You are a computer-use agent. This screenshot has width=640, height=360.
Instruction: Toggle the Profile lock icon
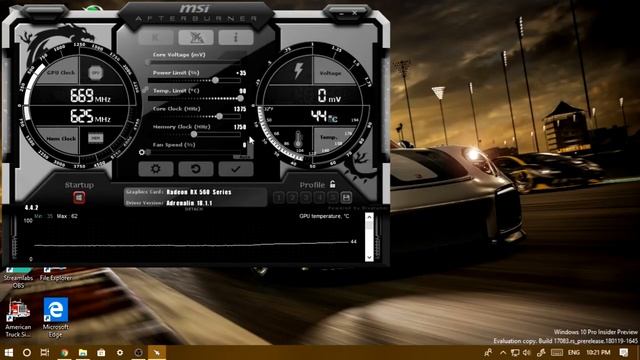333,184
